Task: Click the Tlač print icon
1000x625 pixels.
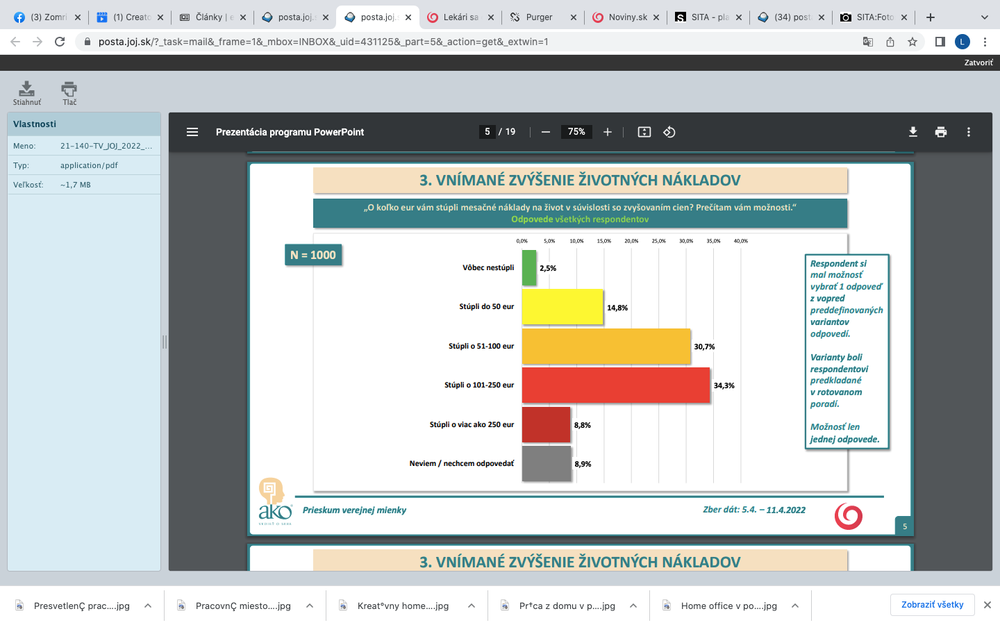Action: (69, 91)
